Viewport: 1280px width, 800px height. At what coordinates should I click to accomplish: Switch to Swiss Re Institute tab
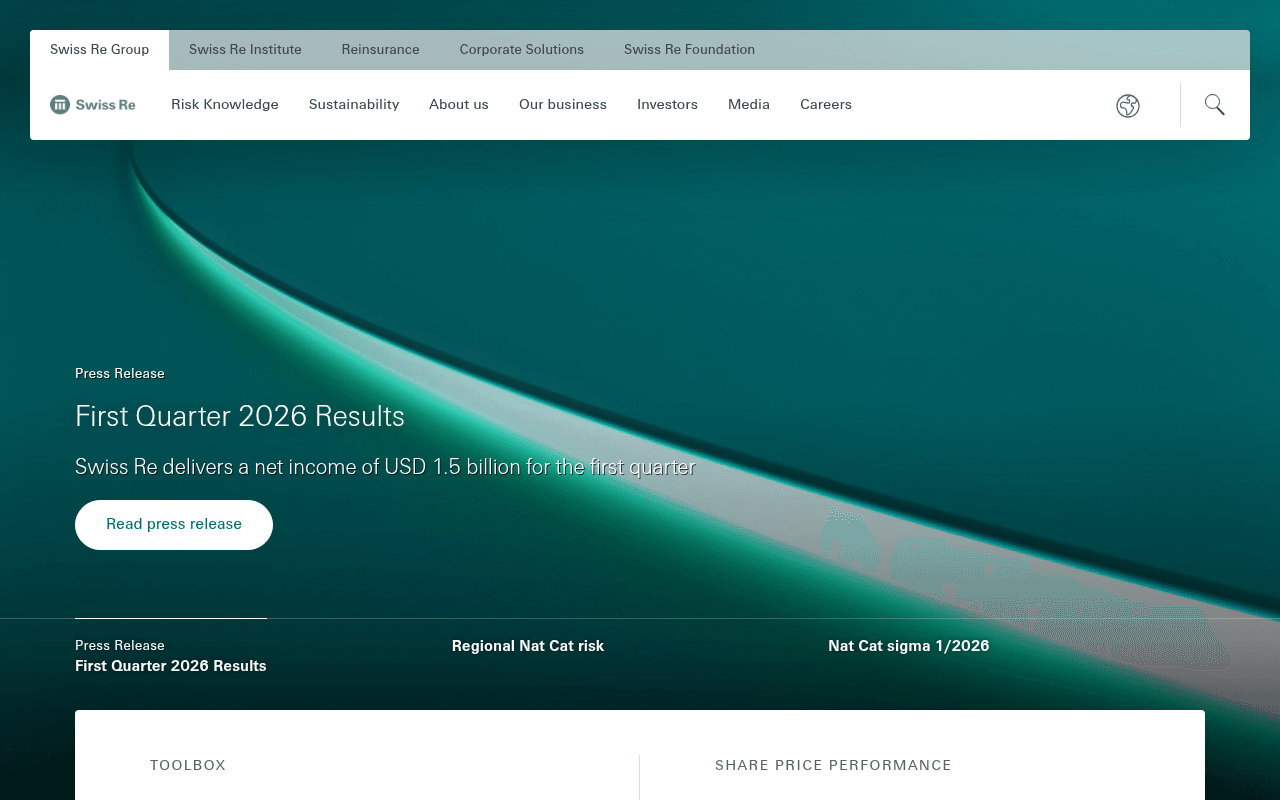click(x=245, y=50)
